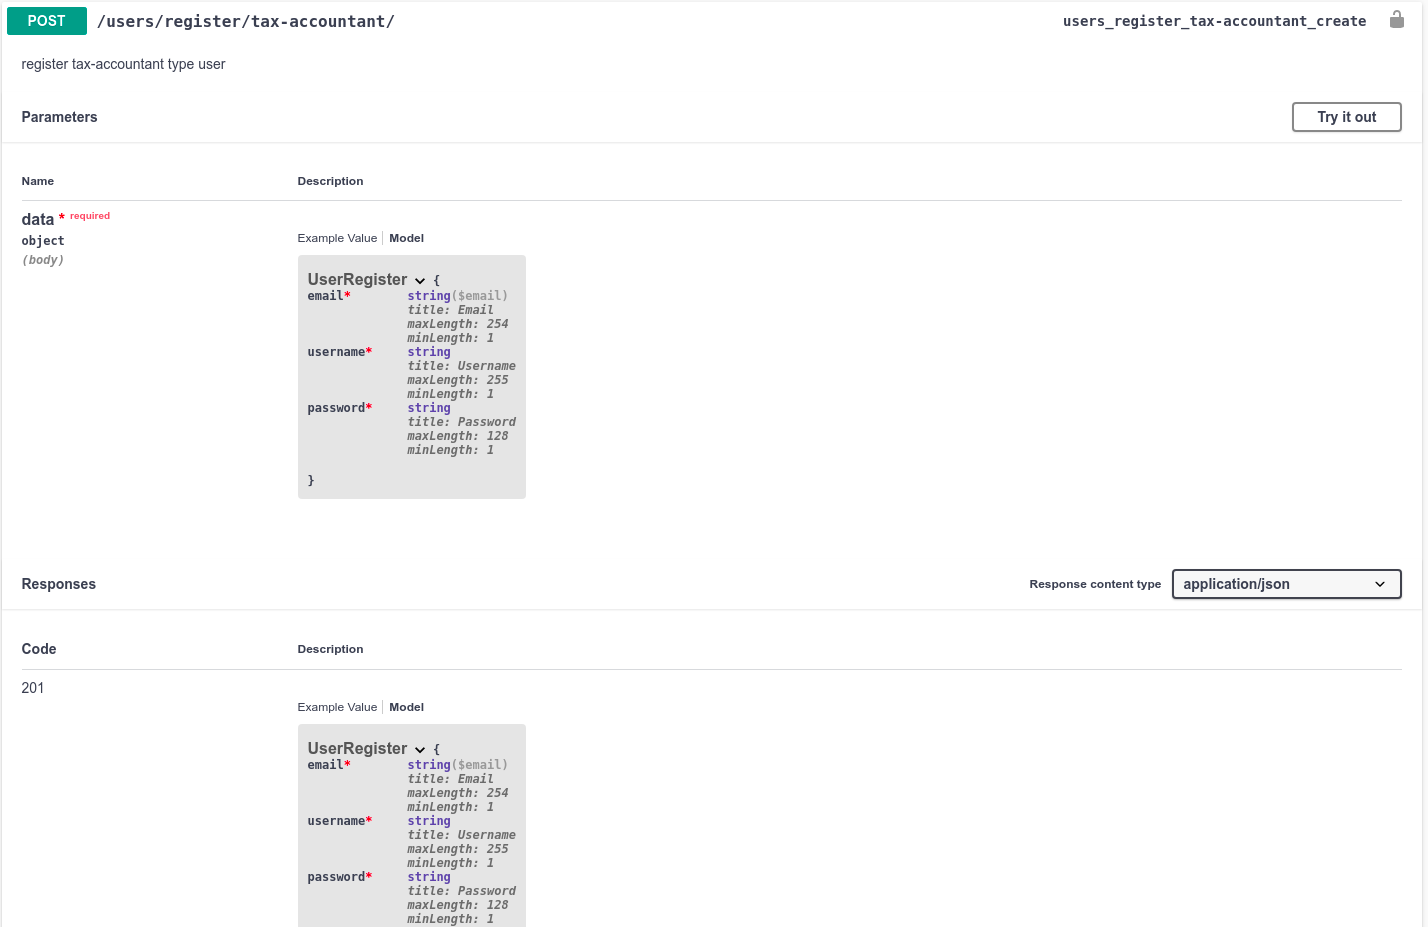Click 'string($email)' type in response model

point(458,765)
